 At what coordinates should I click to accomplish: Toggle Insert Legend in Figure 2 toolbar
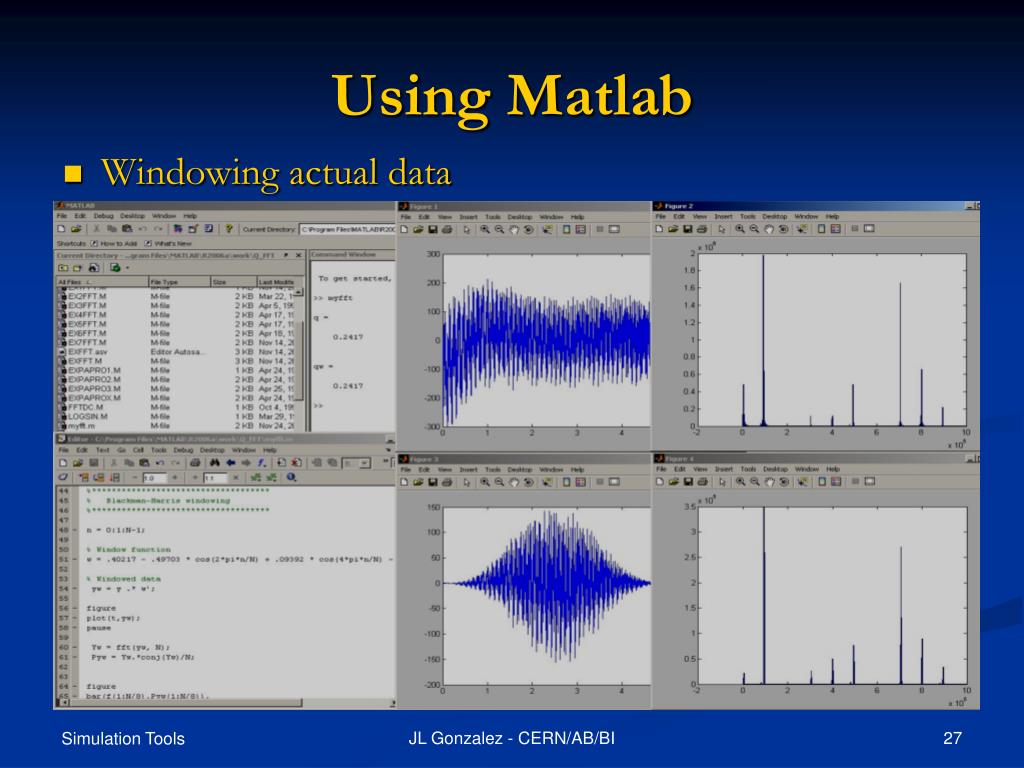coord(836,229)
